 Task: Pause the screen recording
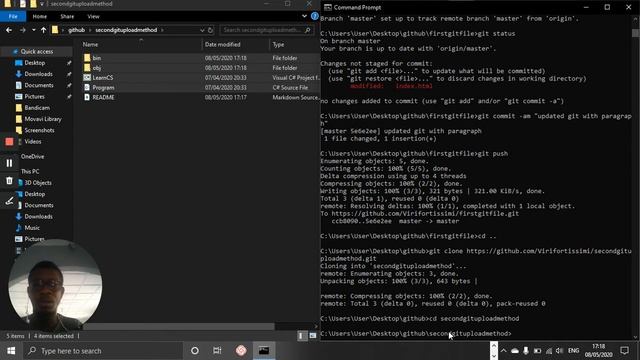pyautogui.click(x=9, y=163)
